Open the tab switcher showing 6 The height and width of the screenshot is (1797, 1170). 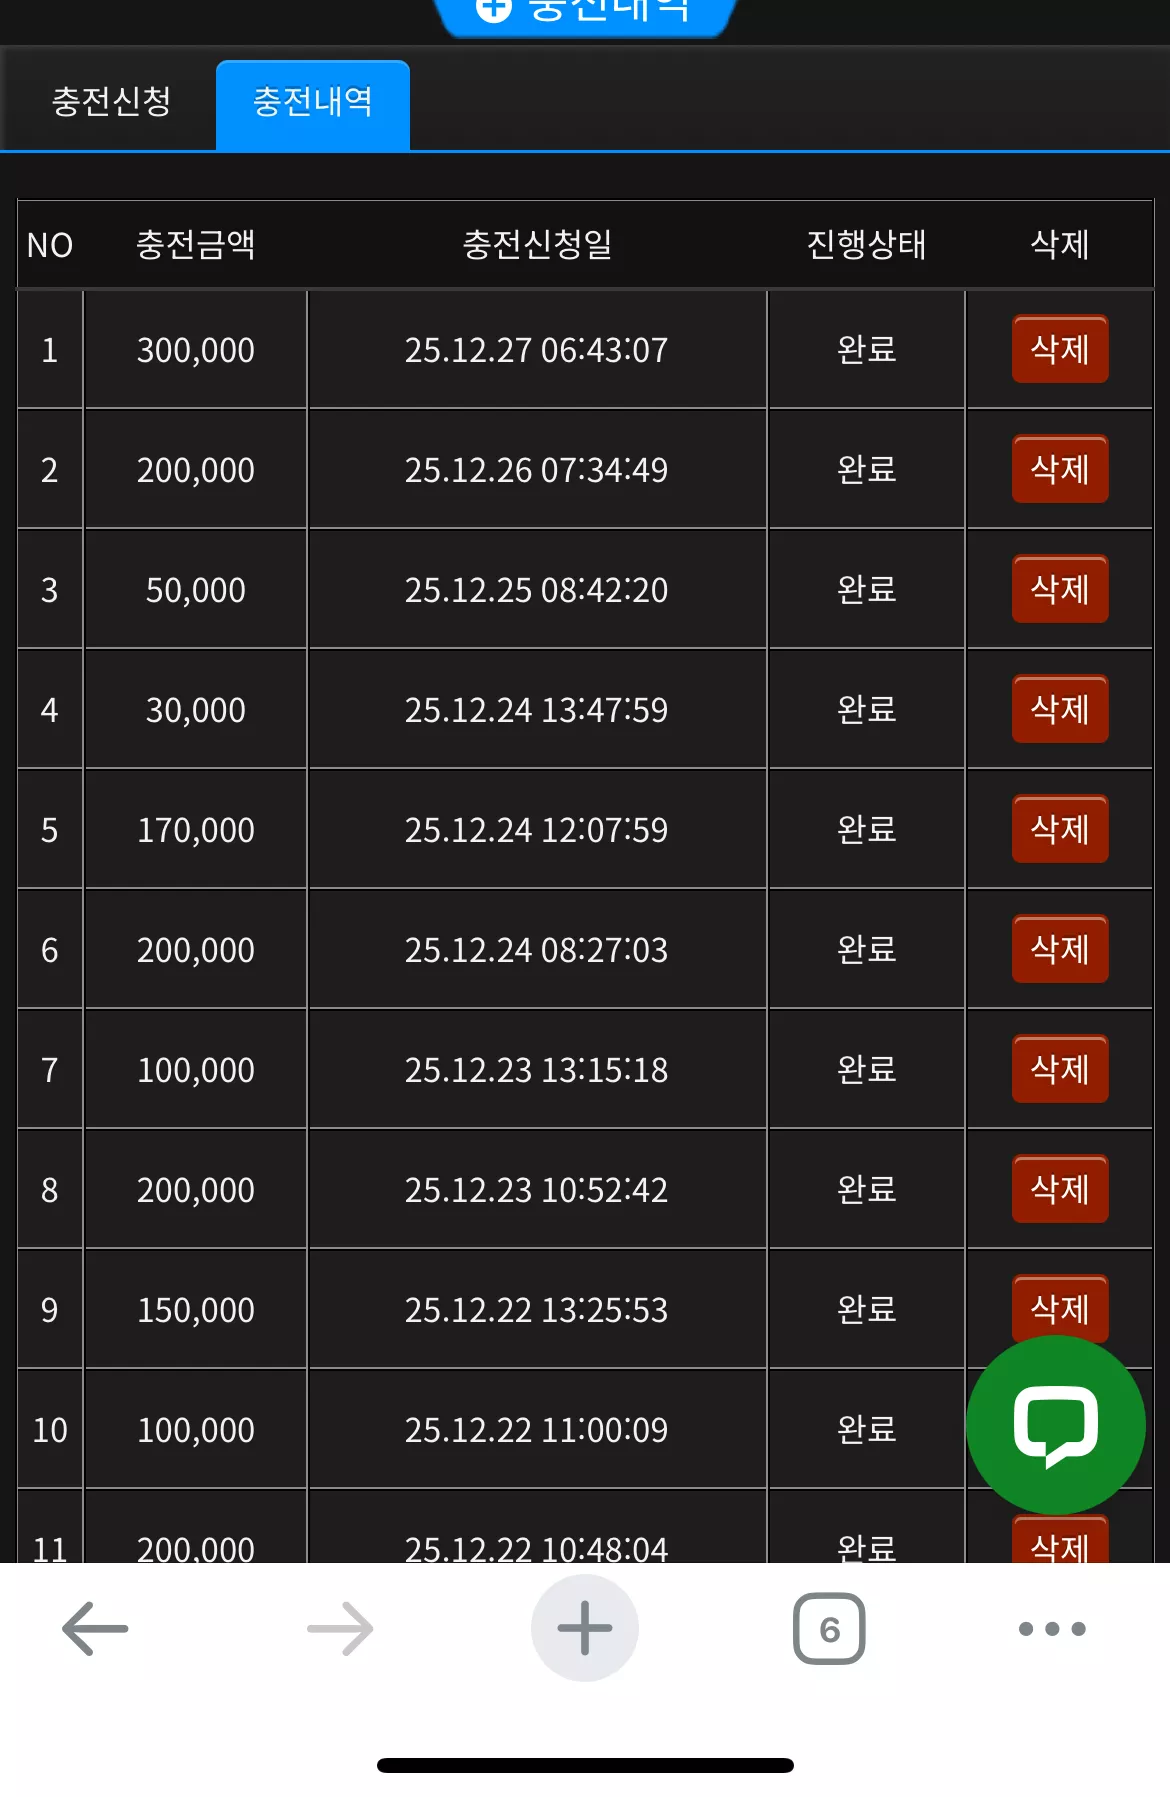point(829,1628)
